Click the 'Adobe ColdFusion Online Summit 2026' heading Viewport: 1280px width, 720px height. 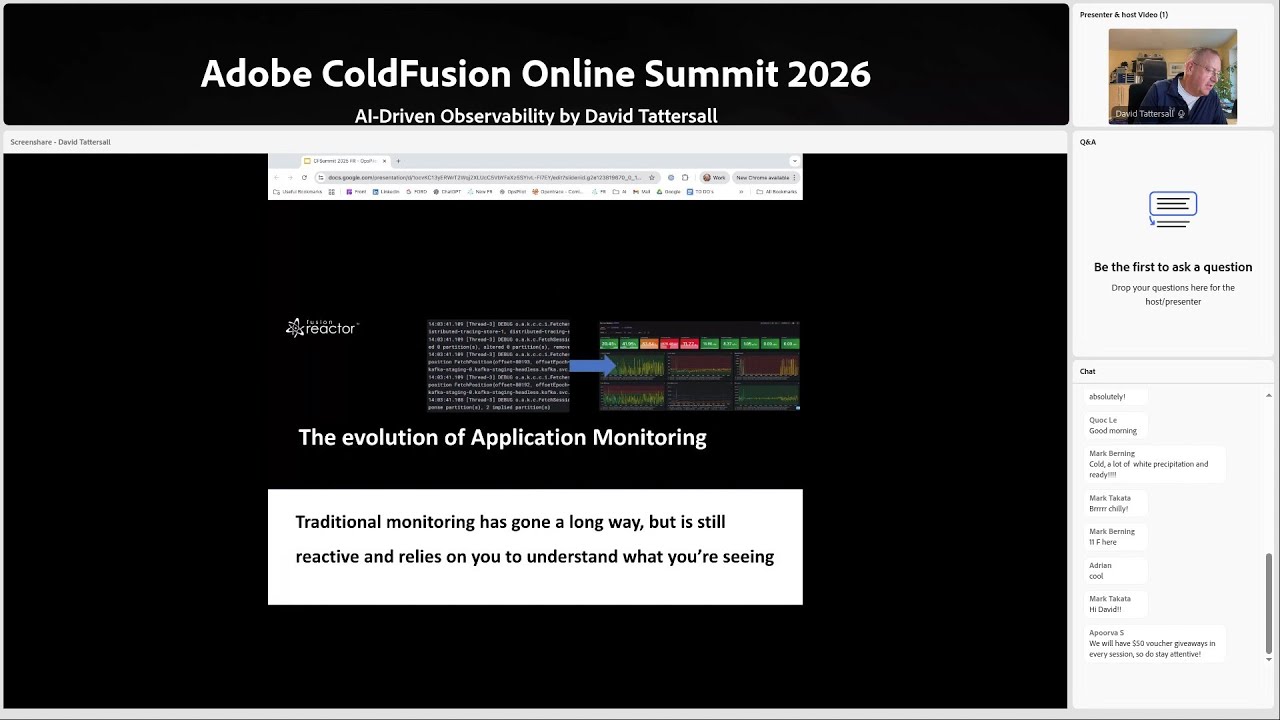pyautogui.click(x=536, y=73)
